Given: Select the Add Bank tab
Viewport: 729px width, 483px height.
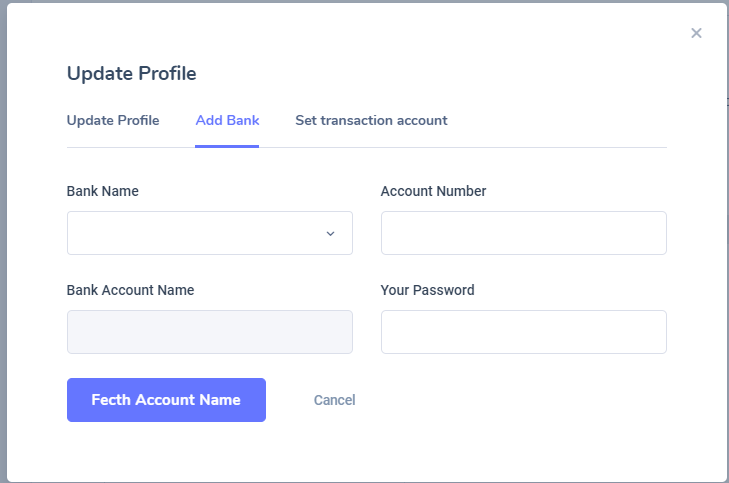Looking at the screenshot, I should 227,120.
